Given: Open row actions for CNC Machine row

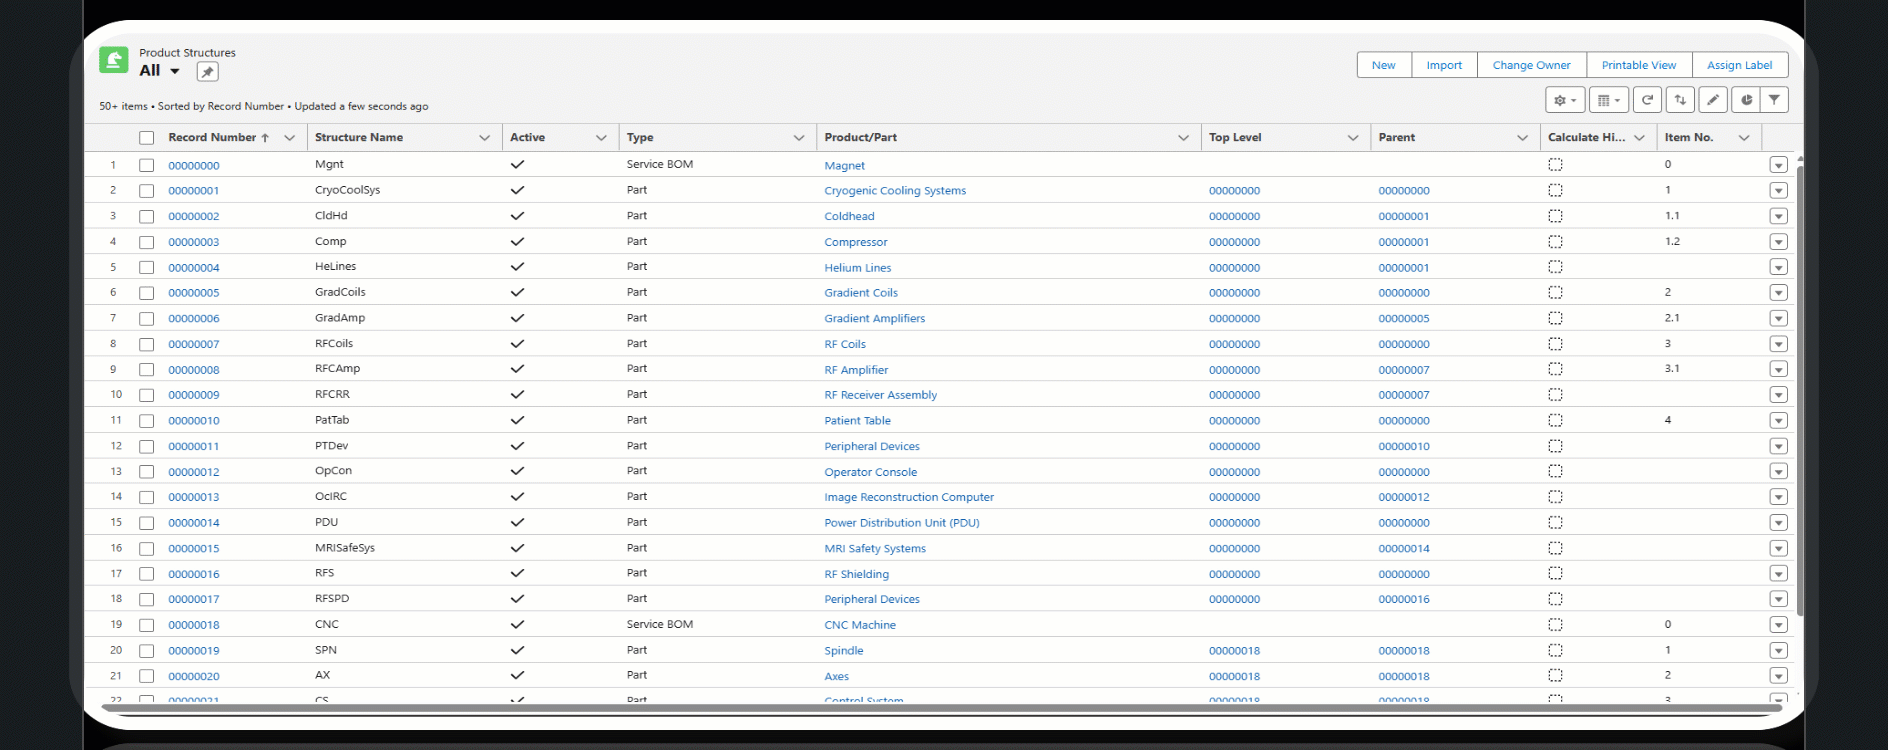Looking at the screenshot, I should (1778, 625).
